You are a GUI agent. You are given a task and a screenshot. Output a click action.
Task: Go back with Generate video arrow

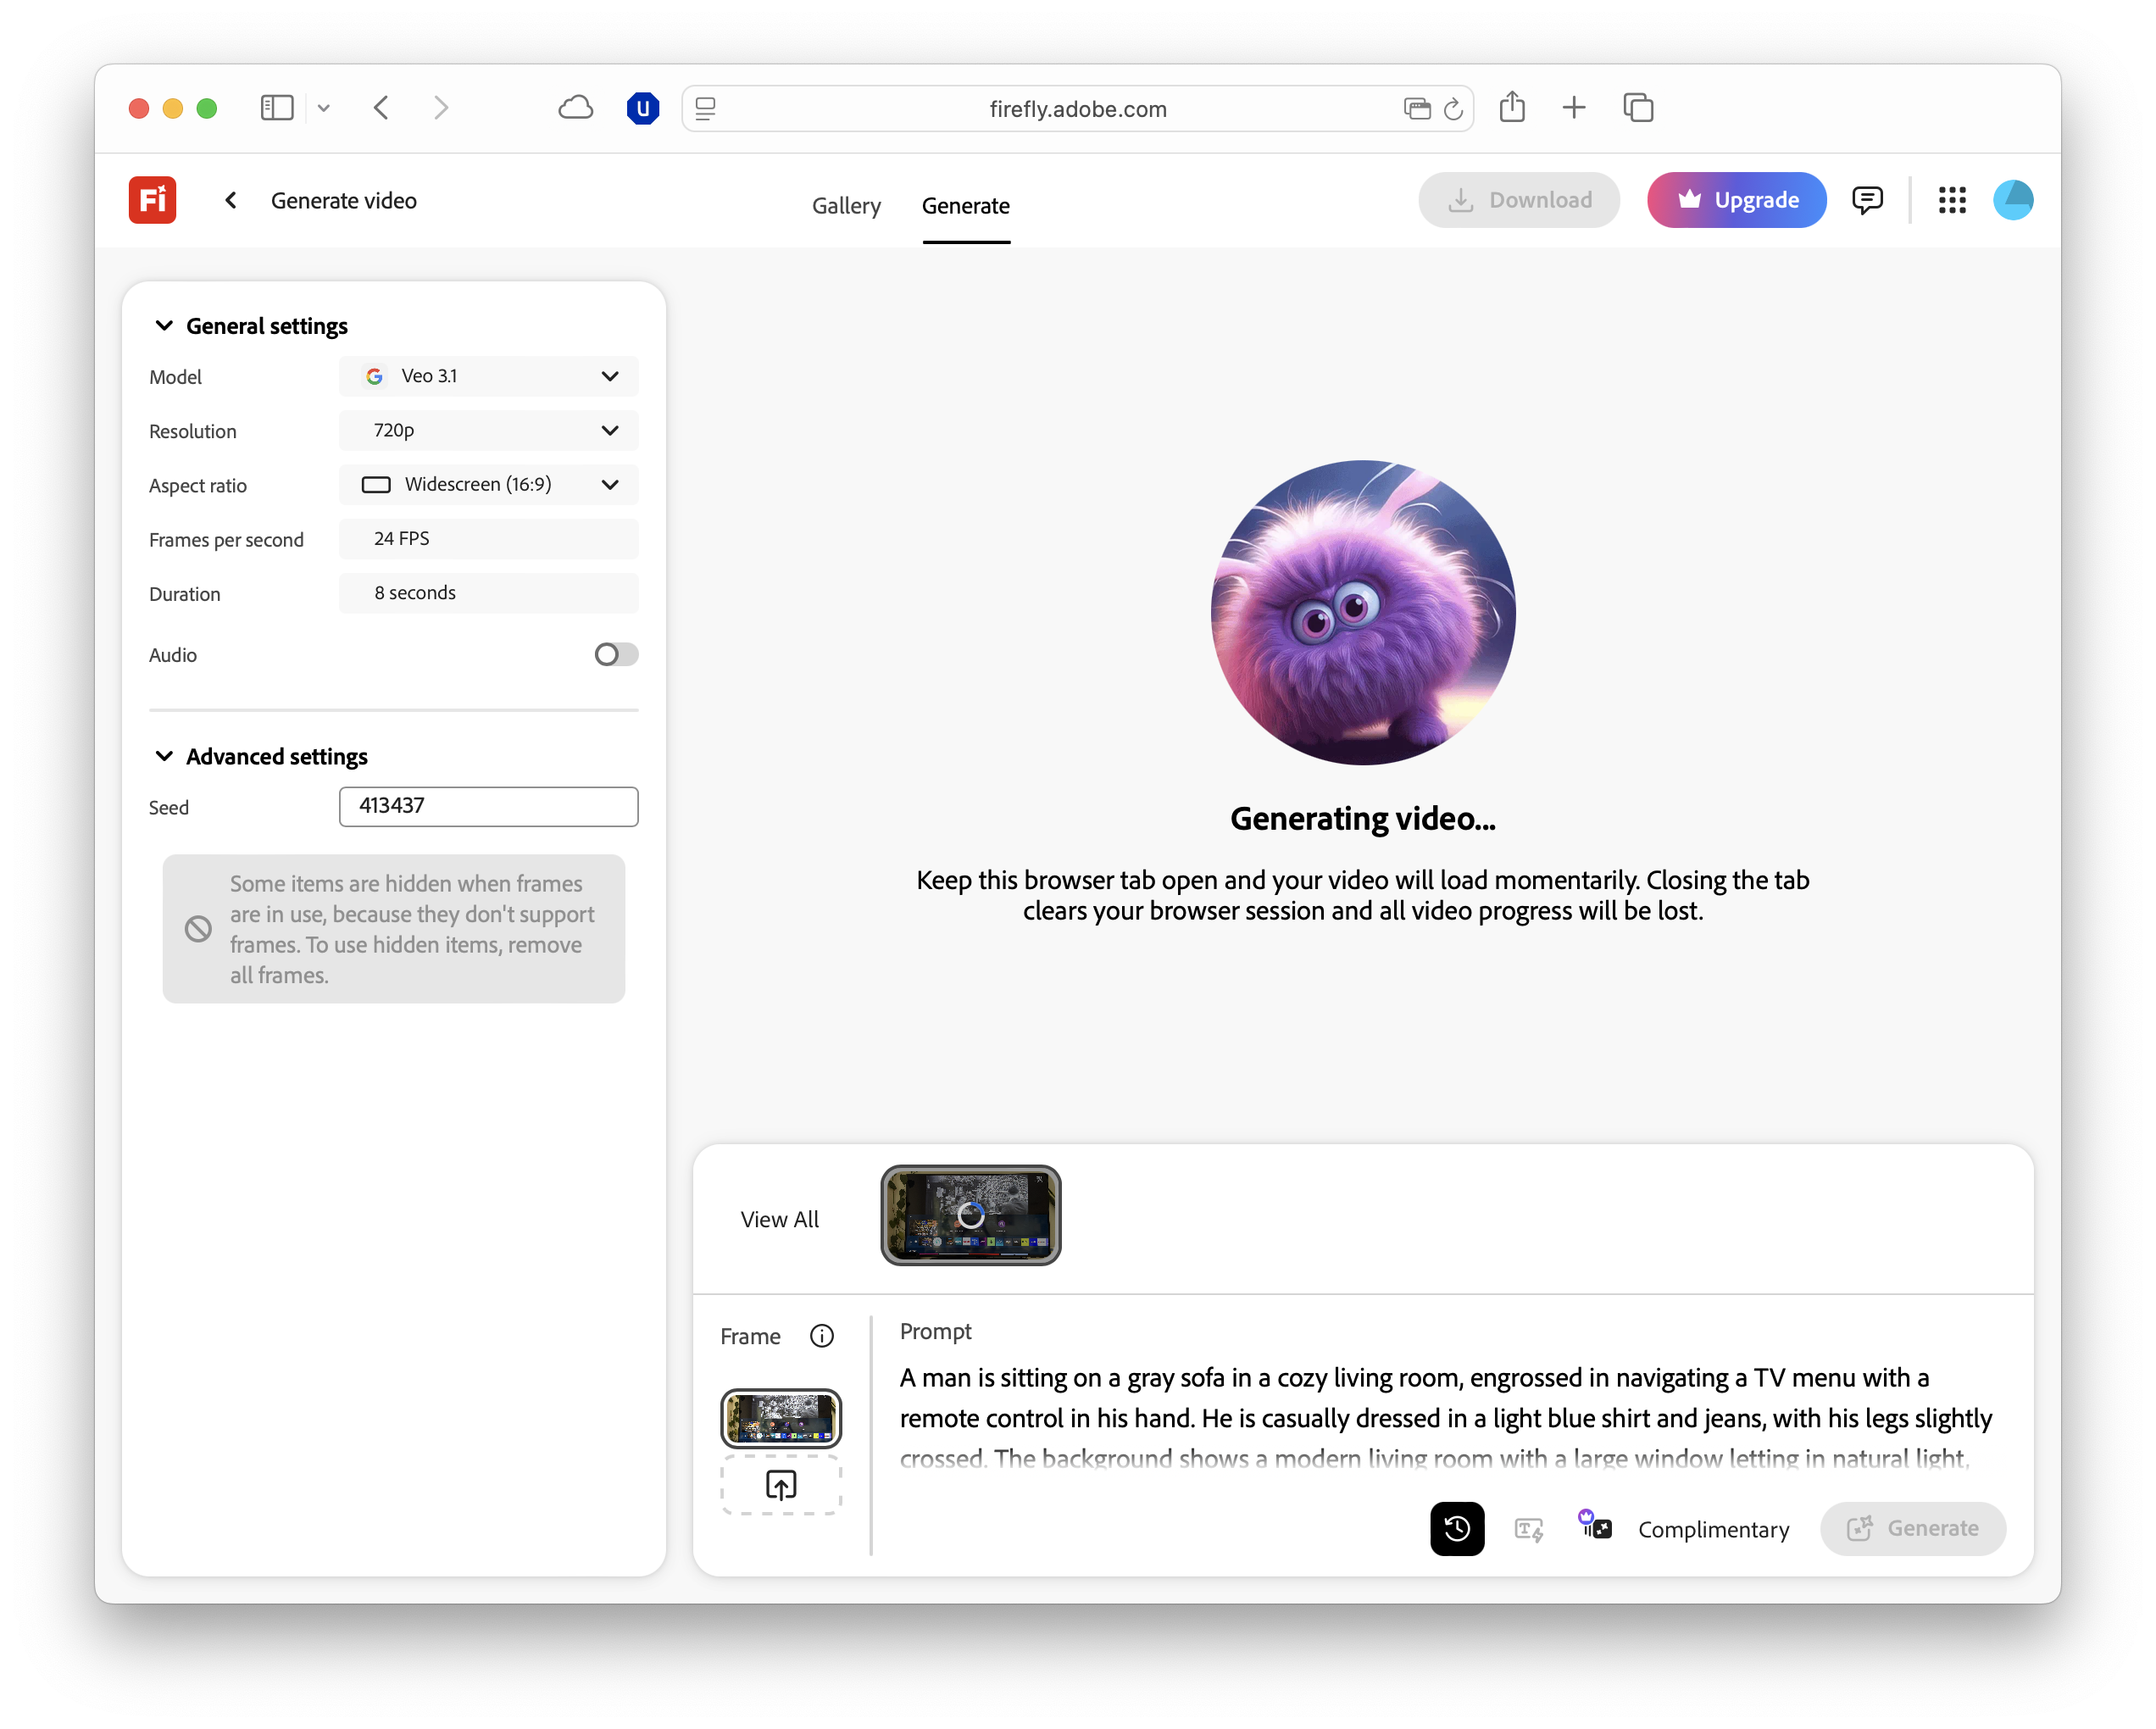tap(231, 200)
